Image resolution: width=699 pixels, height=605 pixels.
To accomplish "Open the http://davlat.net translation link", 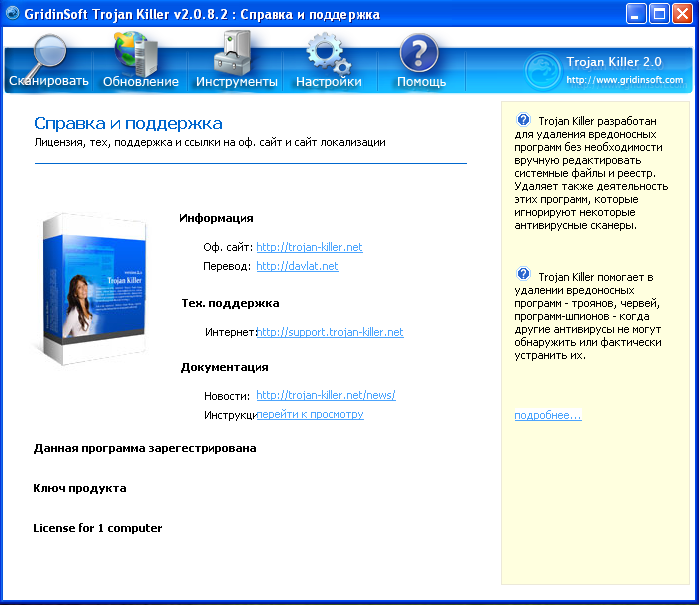I will pyautogui.click(x=297, y=266).
